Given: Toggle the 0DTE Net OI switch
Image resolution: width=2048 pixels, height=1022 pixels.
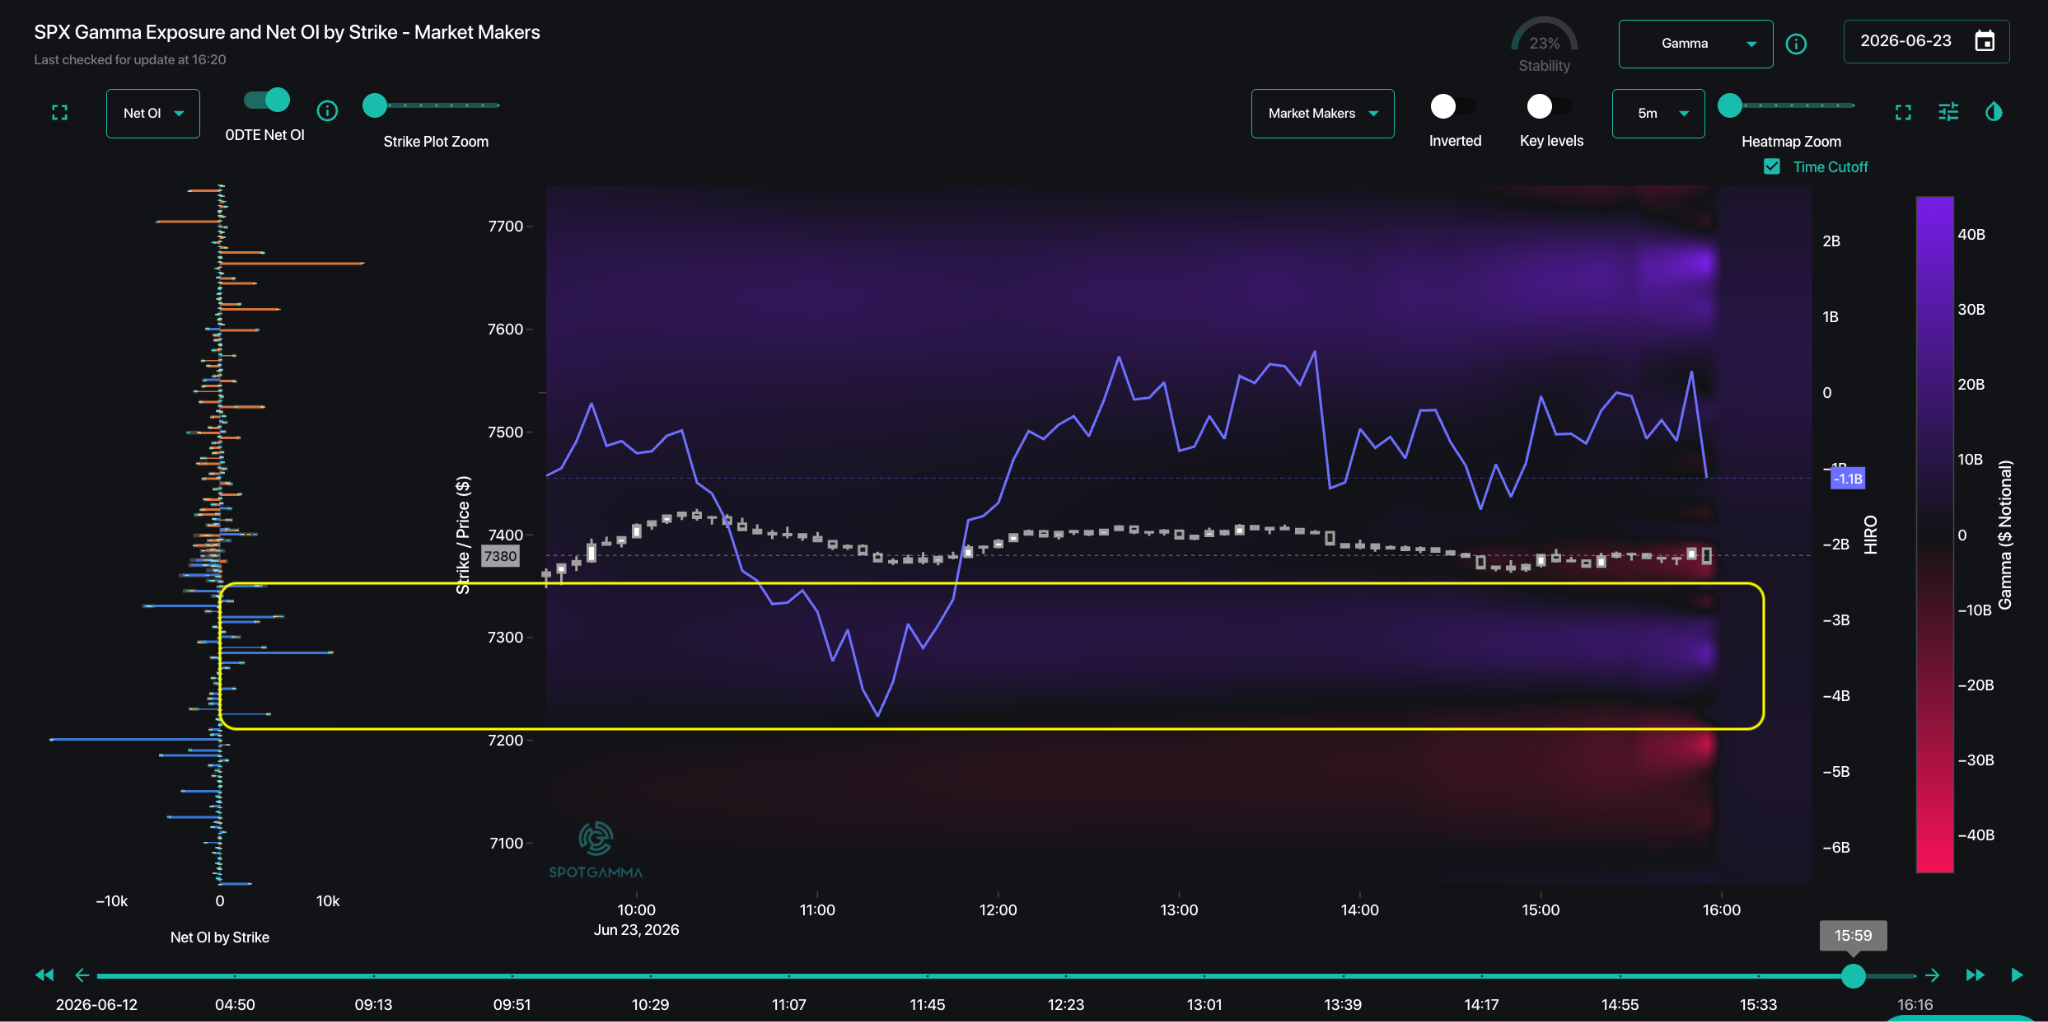Looking at the screenshot, I should [267, 100].
